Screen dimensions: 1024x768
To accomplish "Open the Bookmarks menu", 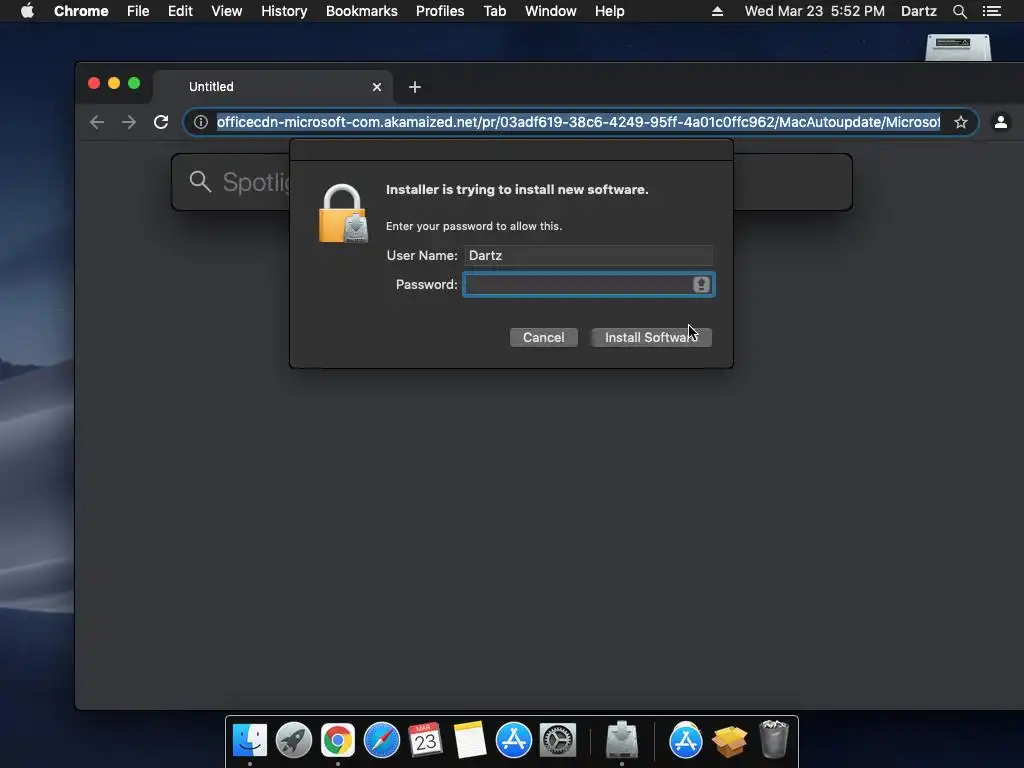I will (362, 11).
